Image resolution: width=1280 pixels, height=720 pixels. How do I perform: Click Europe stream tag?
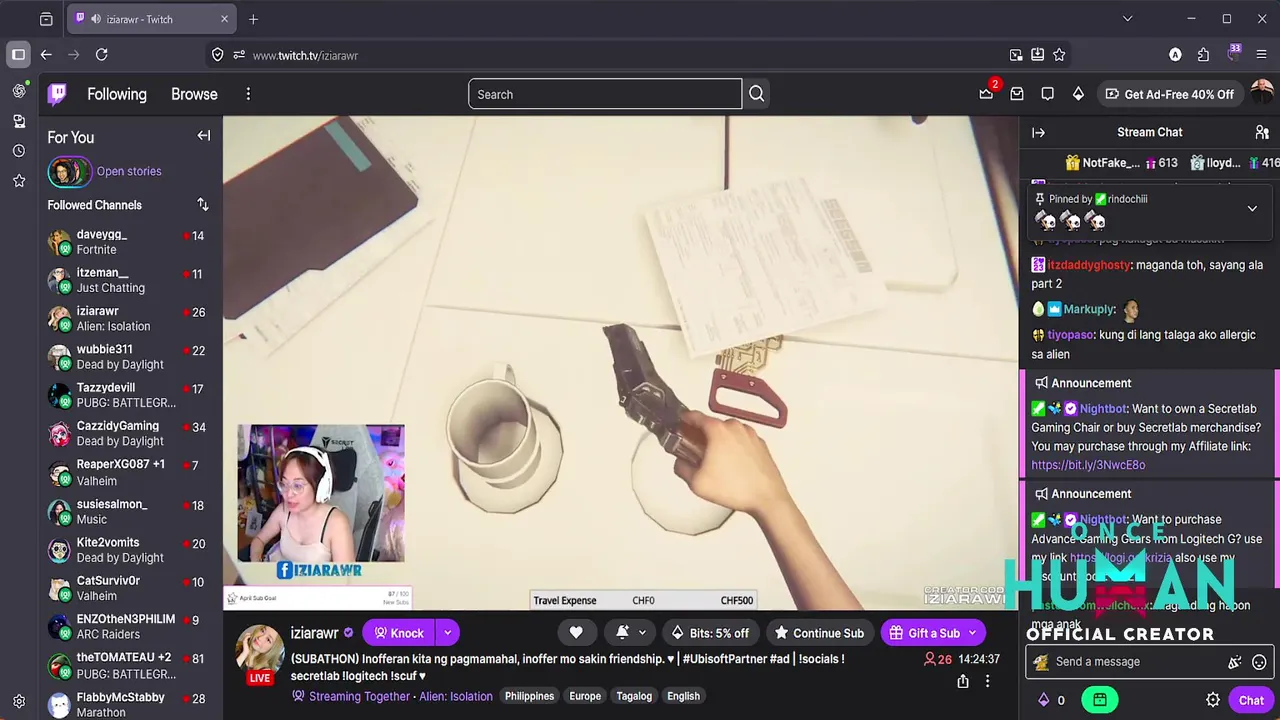click(x=585, y=696)
